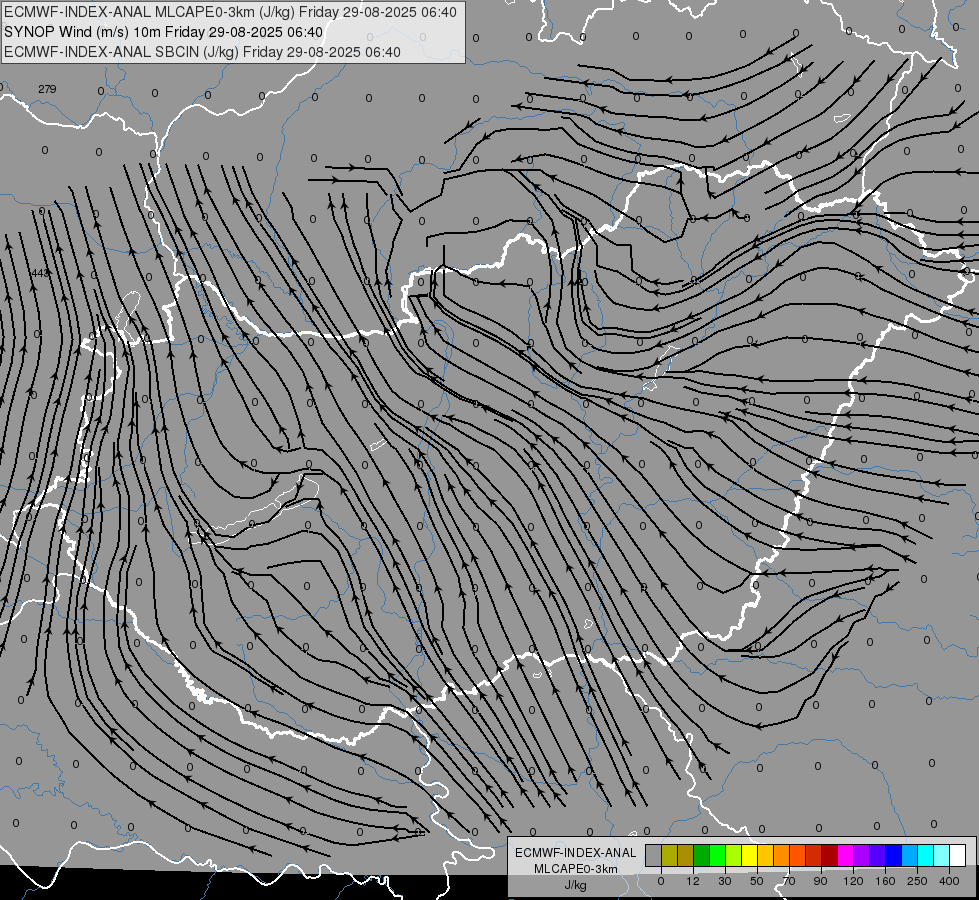
Task: Click the red legend swatch left of 90
Action: coord(814,855)
